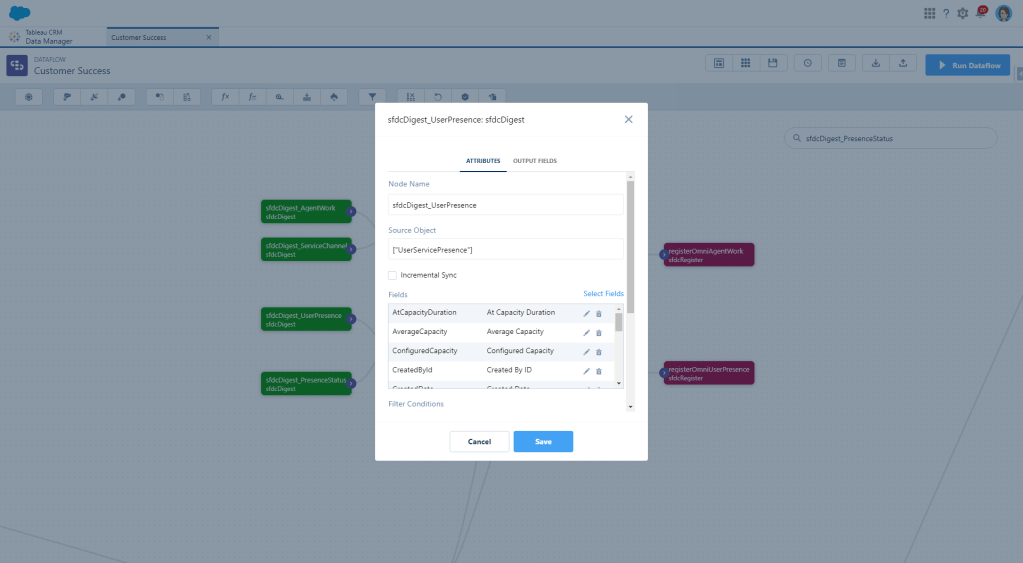Image resolution: width=1023 pixels, height=563 pixels.
Task: Open the notifications bell
Action: 981,13
